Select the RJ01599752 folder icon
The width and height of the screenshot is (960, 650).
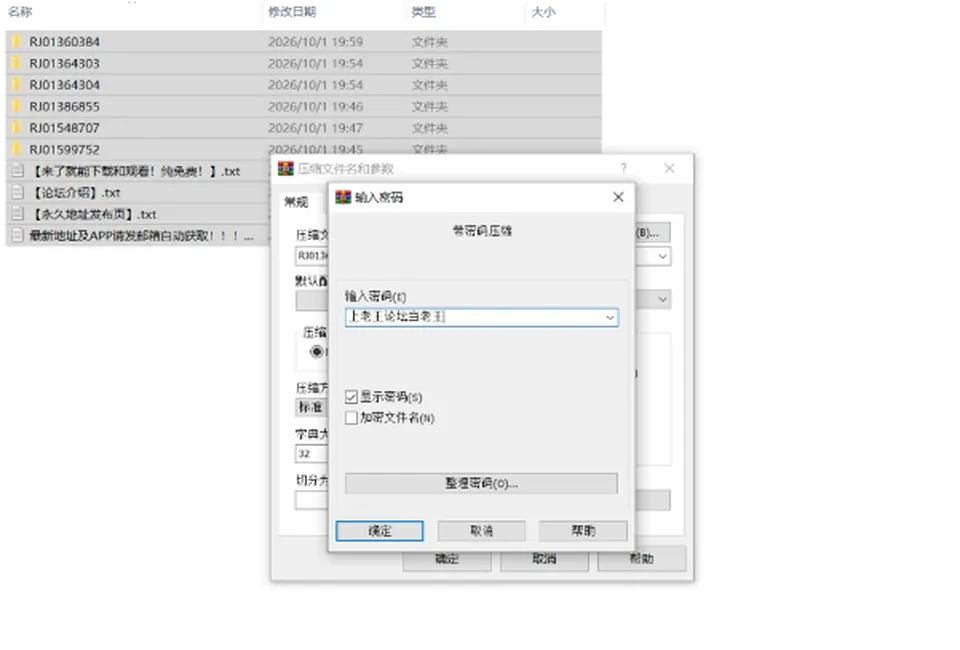click(17, 149)
